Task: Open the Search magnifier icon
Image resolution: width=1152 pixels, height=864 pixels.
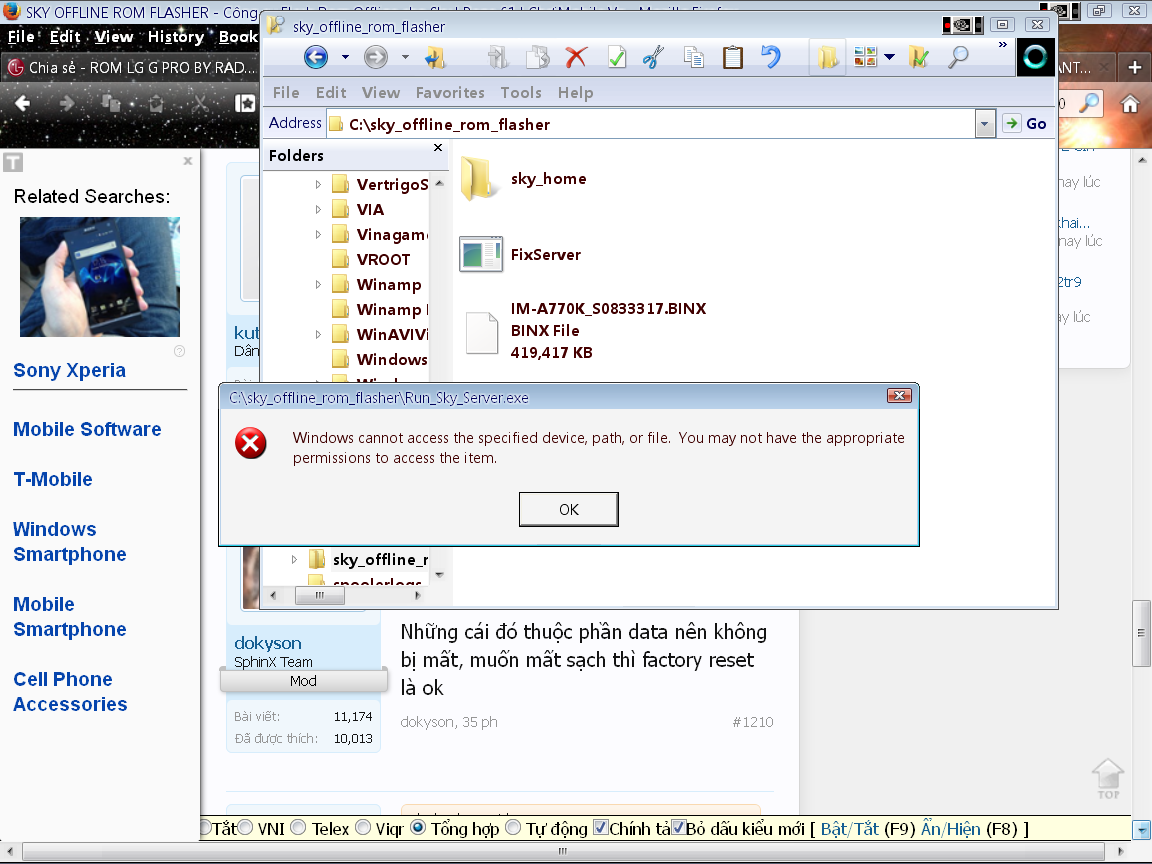Action: pos(956,57)
